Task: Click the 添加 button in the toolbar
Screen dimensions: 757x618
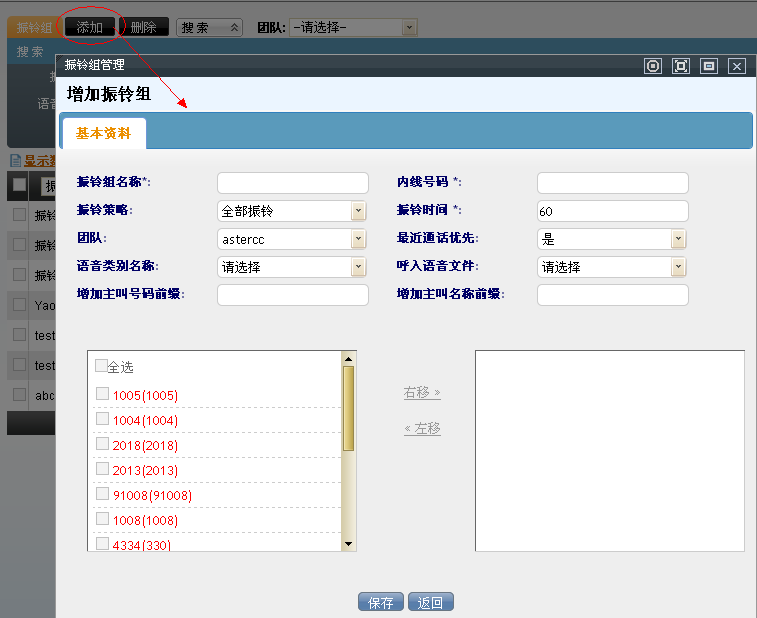Action: [90, 27]
